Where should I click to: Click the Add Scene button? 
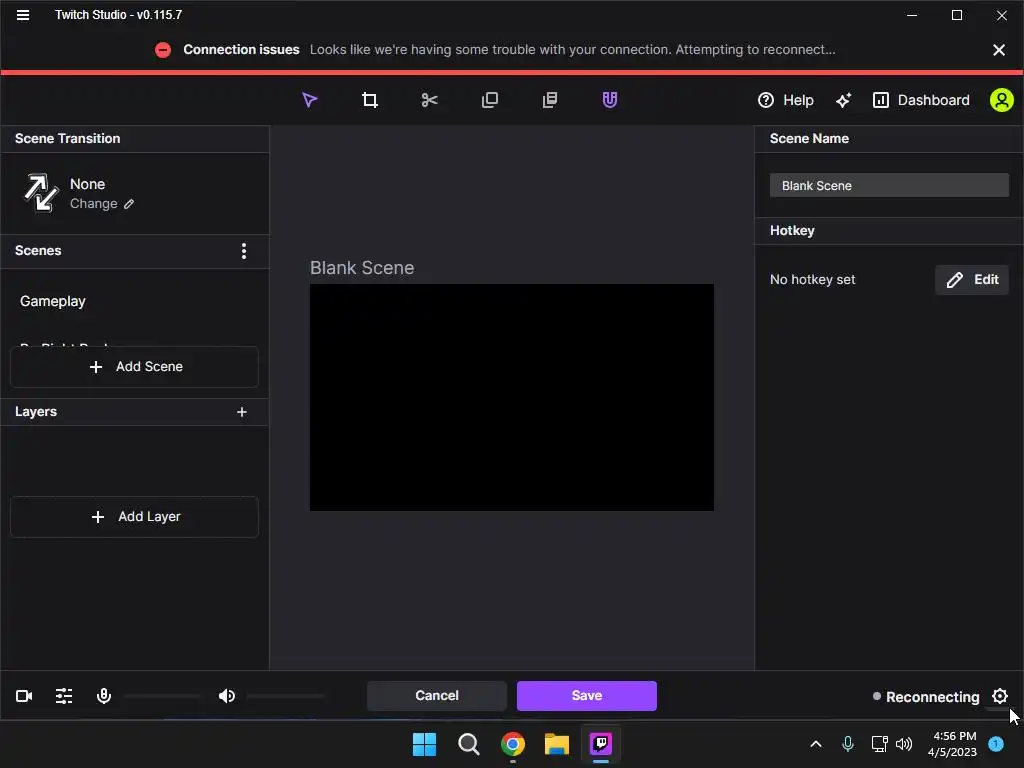coord(135,366)
